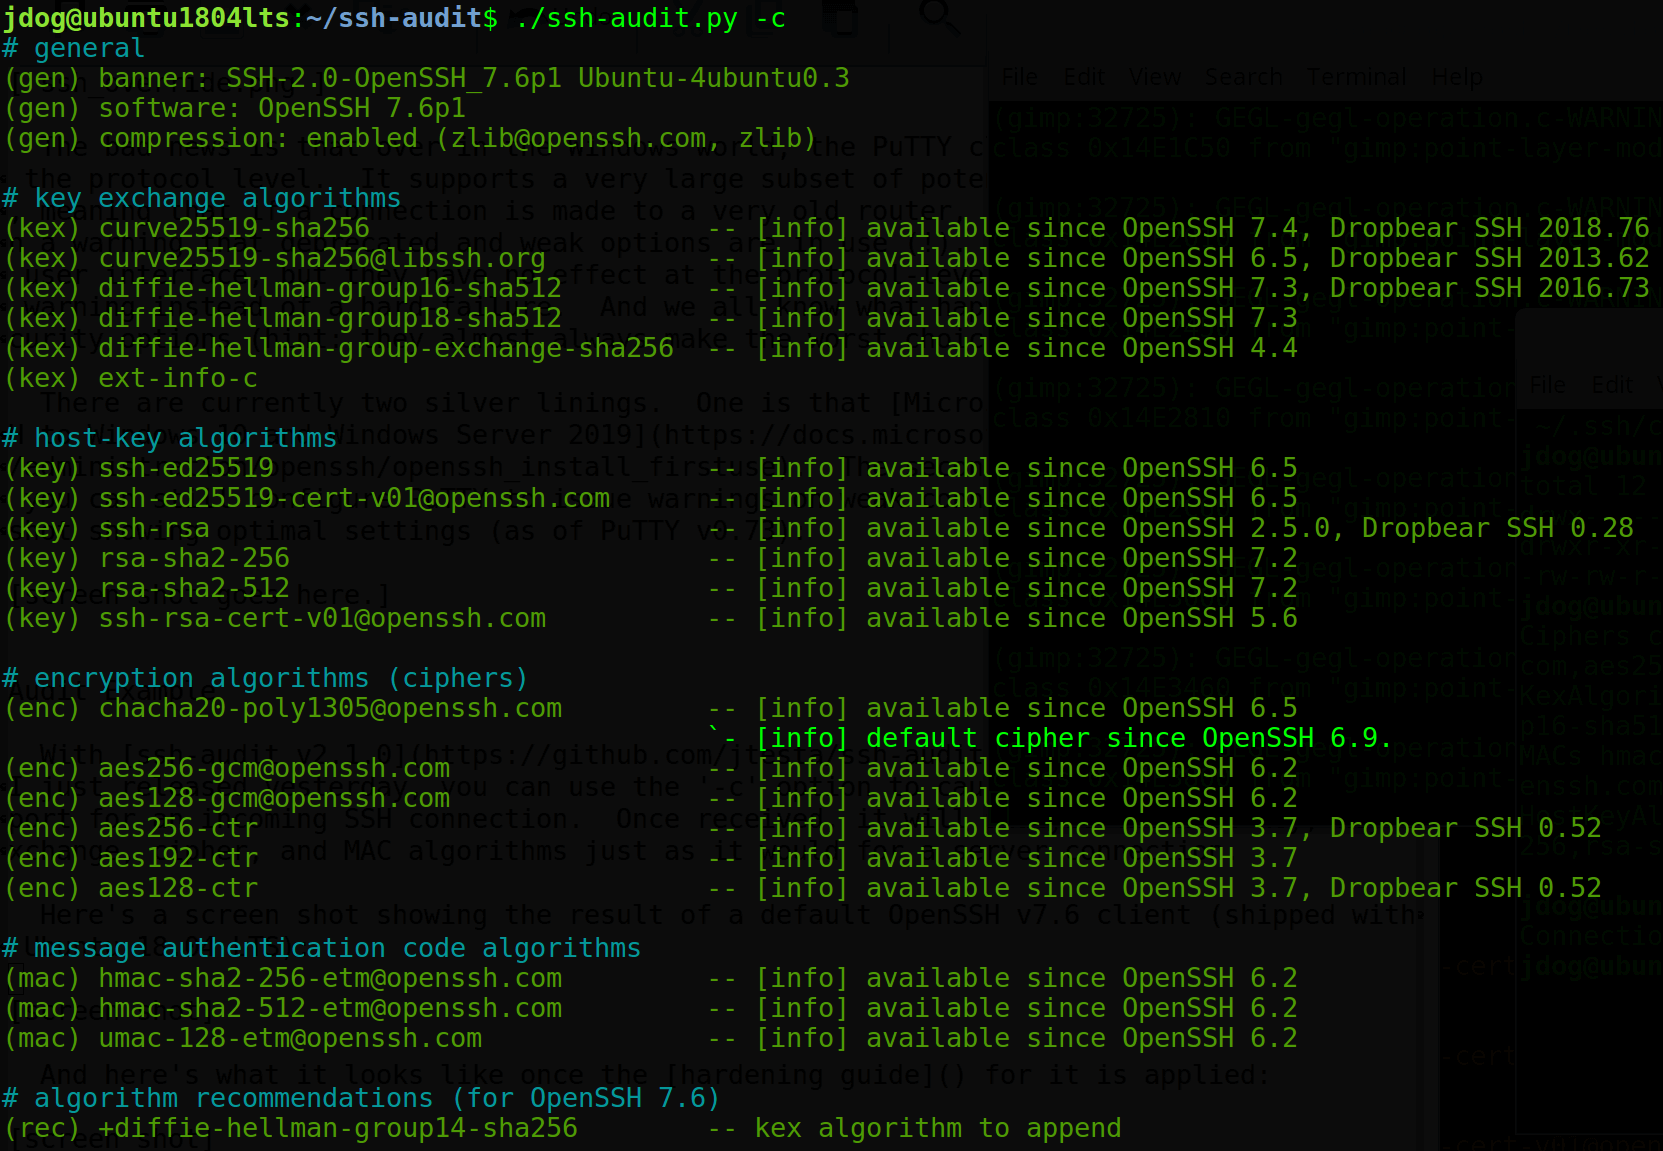This screenshot has width=1663, height=1151.
Task: Select 'hmac-sha2-512-etm@openssh.com' mac entry
Action: pyautogui.click(x=330, y=1008)
